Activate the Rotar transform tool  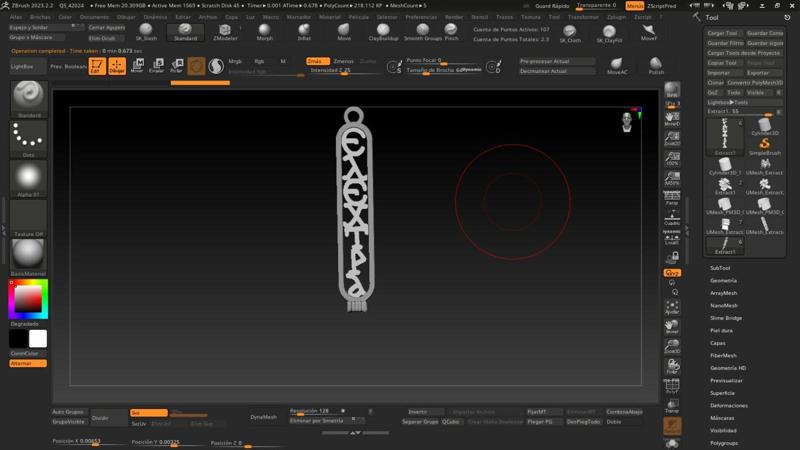click(177, 66)
